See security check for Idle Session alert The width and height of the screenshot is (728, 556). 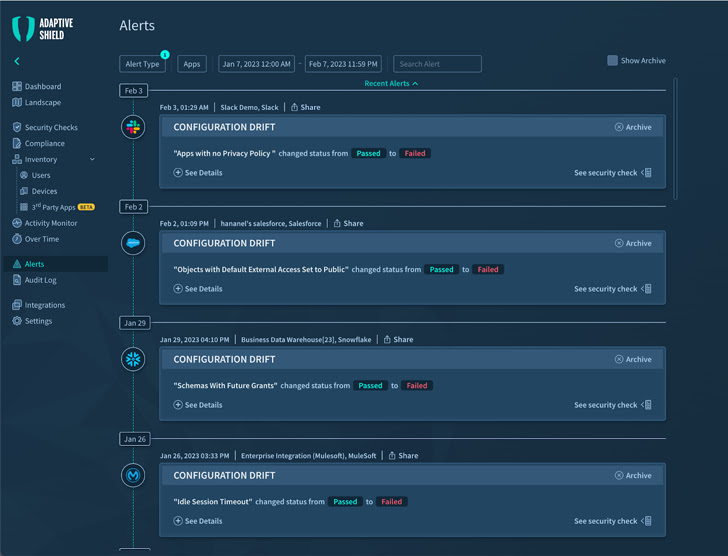613,521
